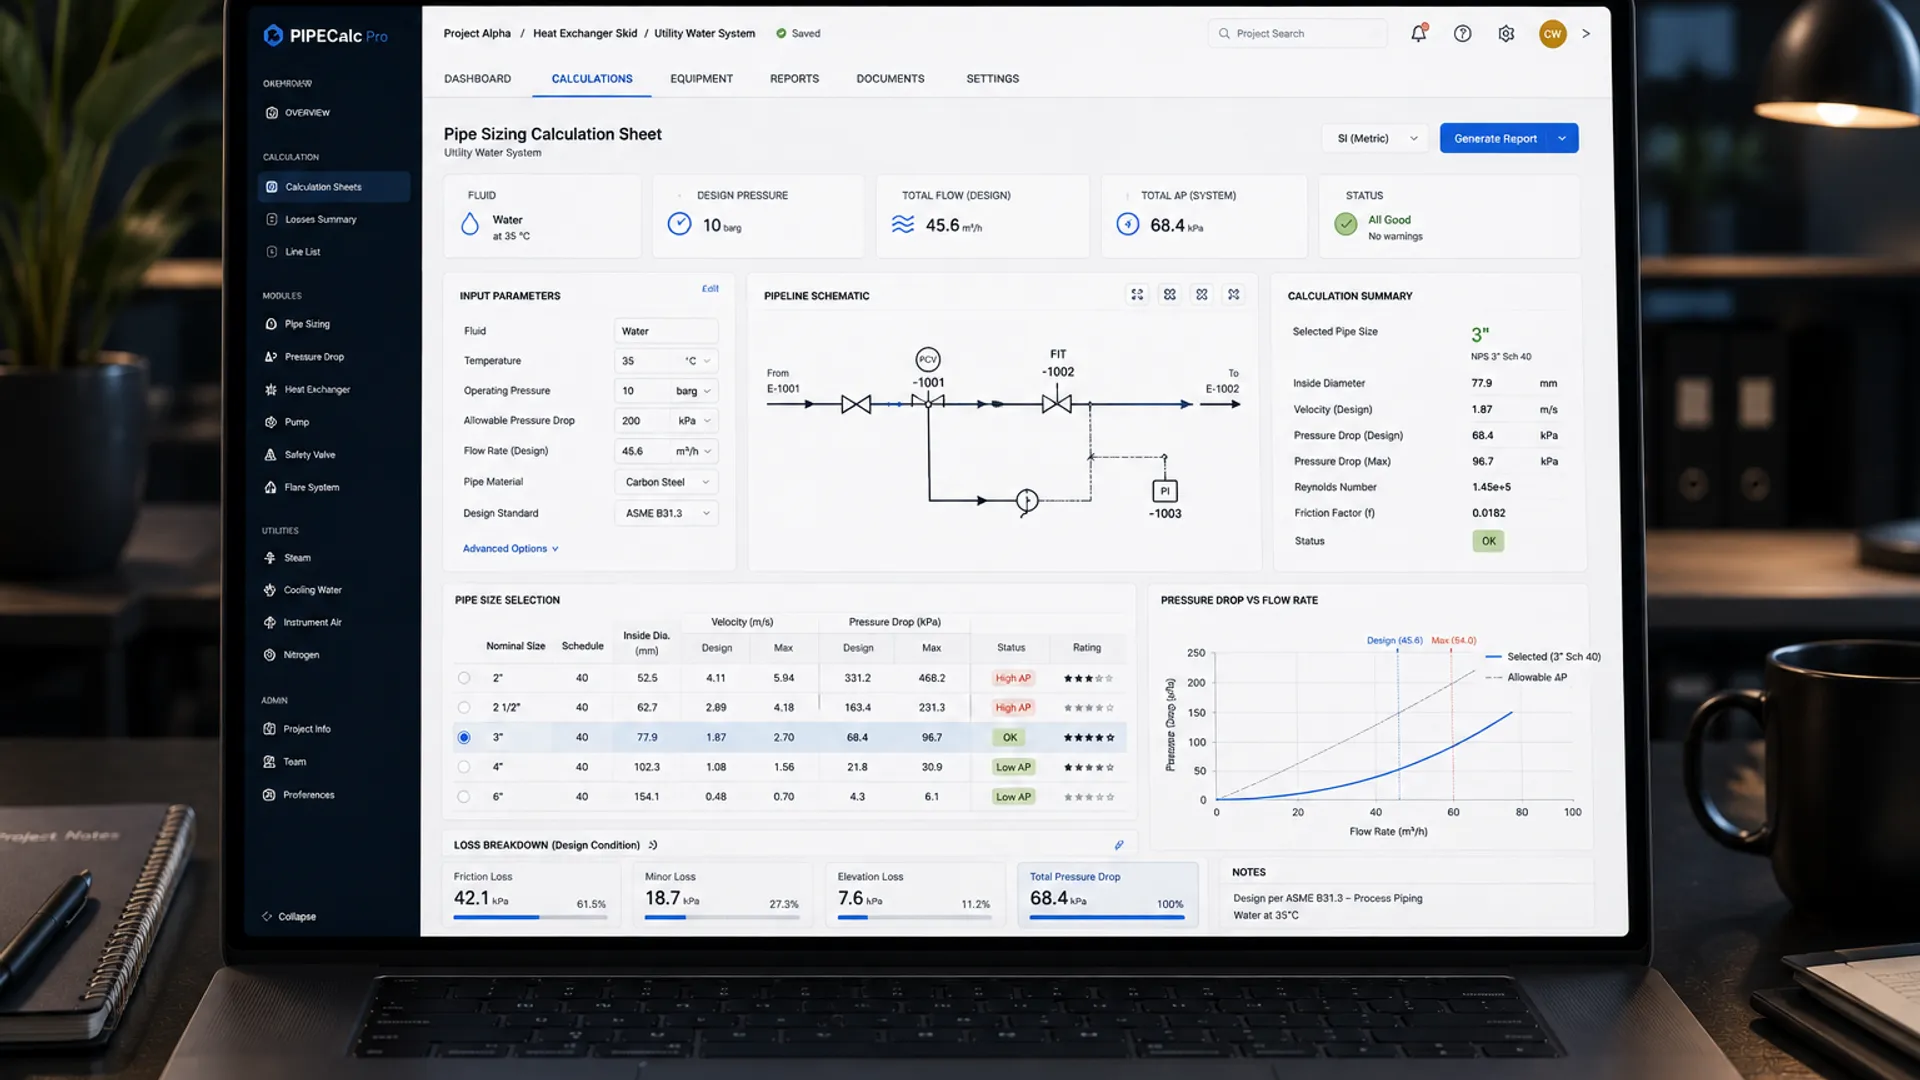Select the 2" nominal size radio

point(464,678)
